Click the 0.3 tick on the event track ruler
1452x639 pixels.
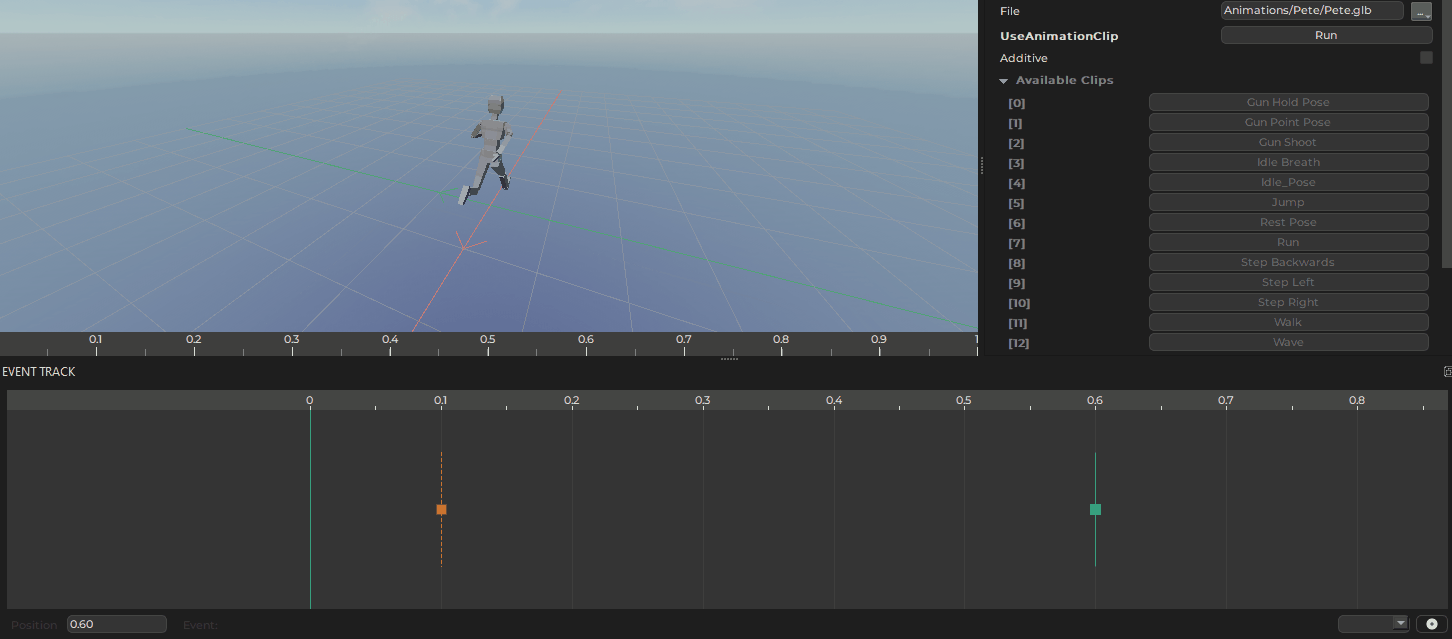coord(703,400)
